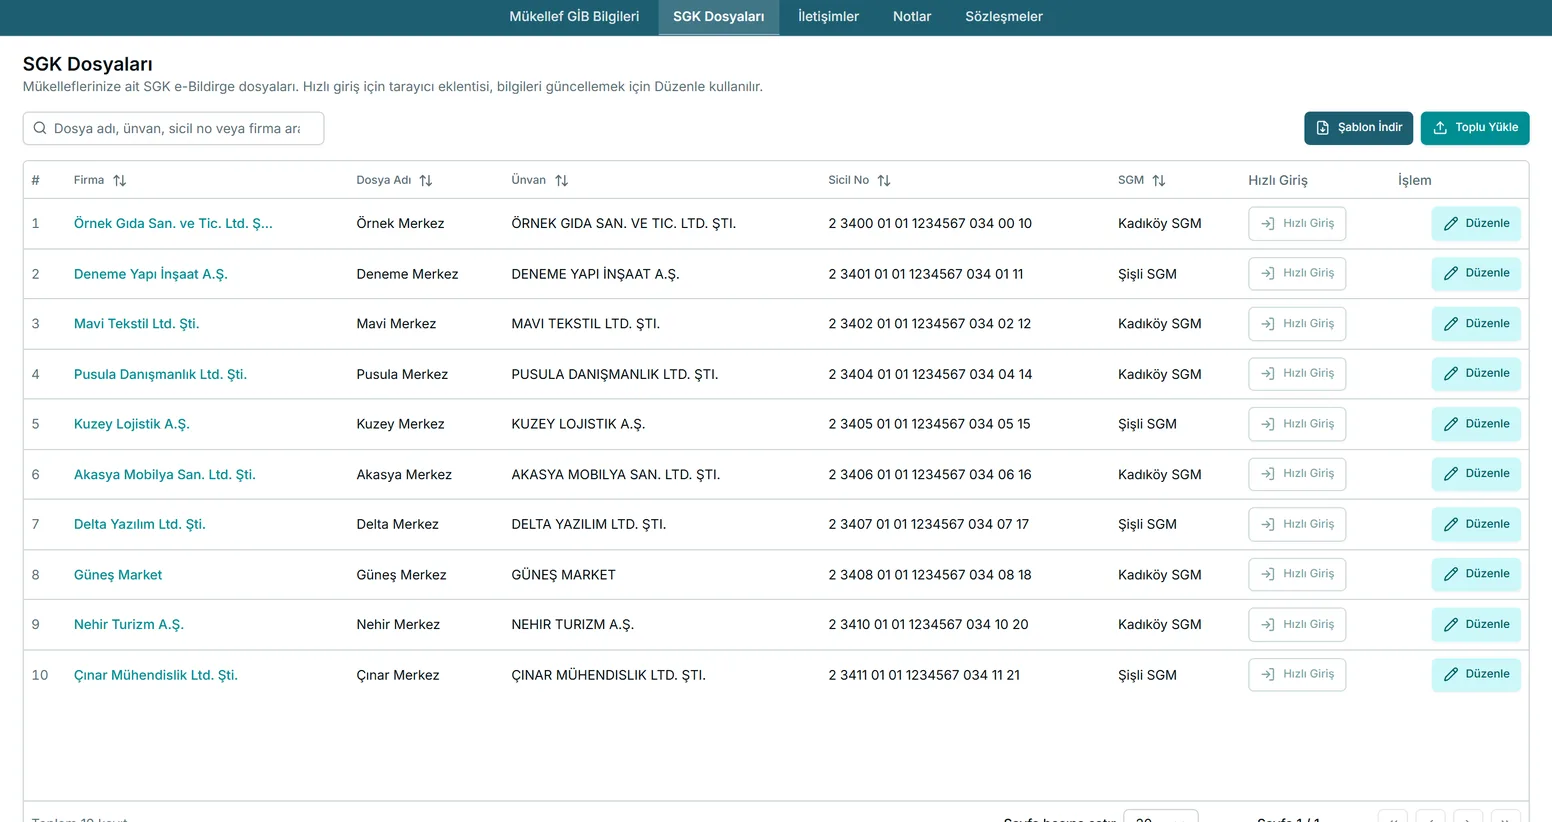Click the Dosya Adı cell Akasya Merkez
Screen dimensions: 1552x822
[404, 474]
